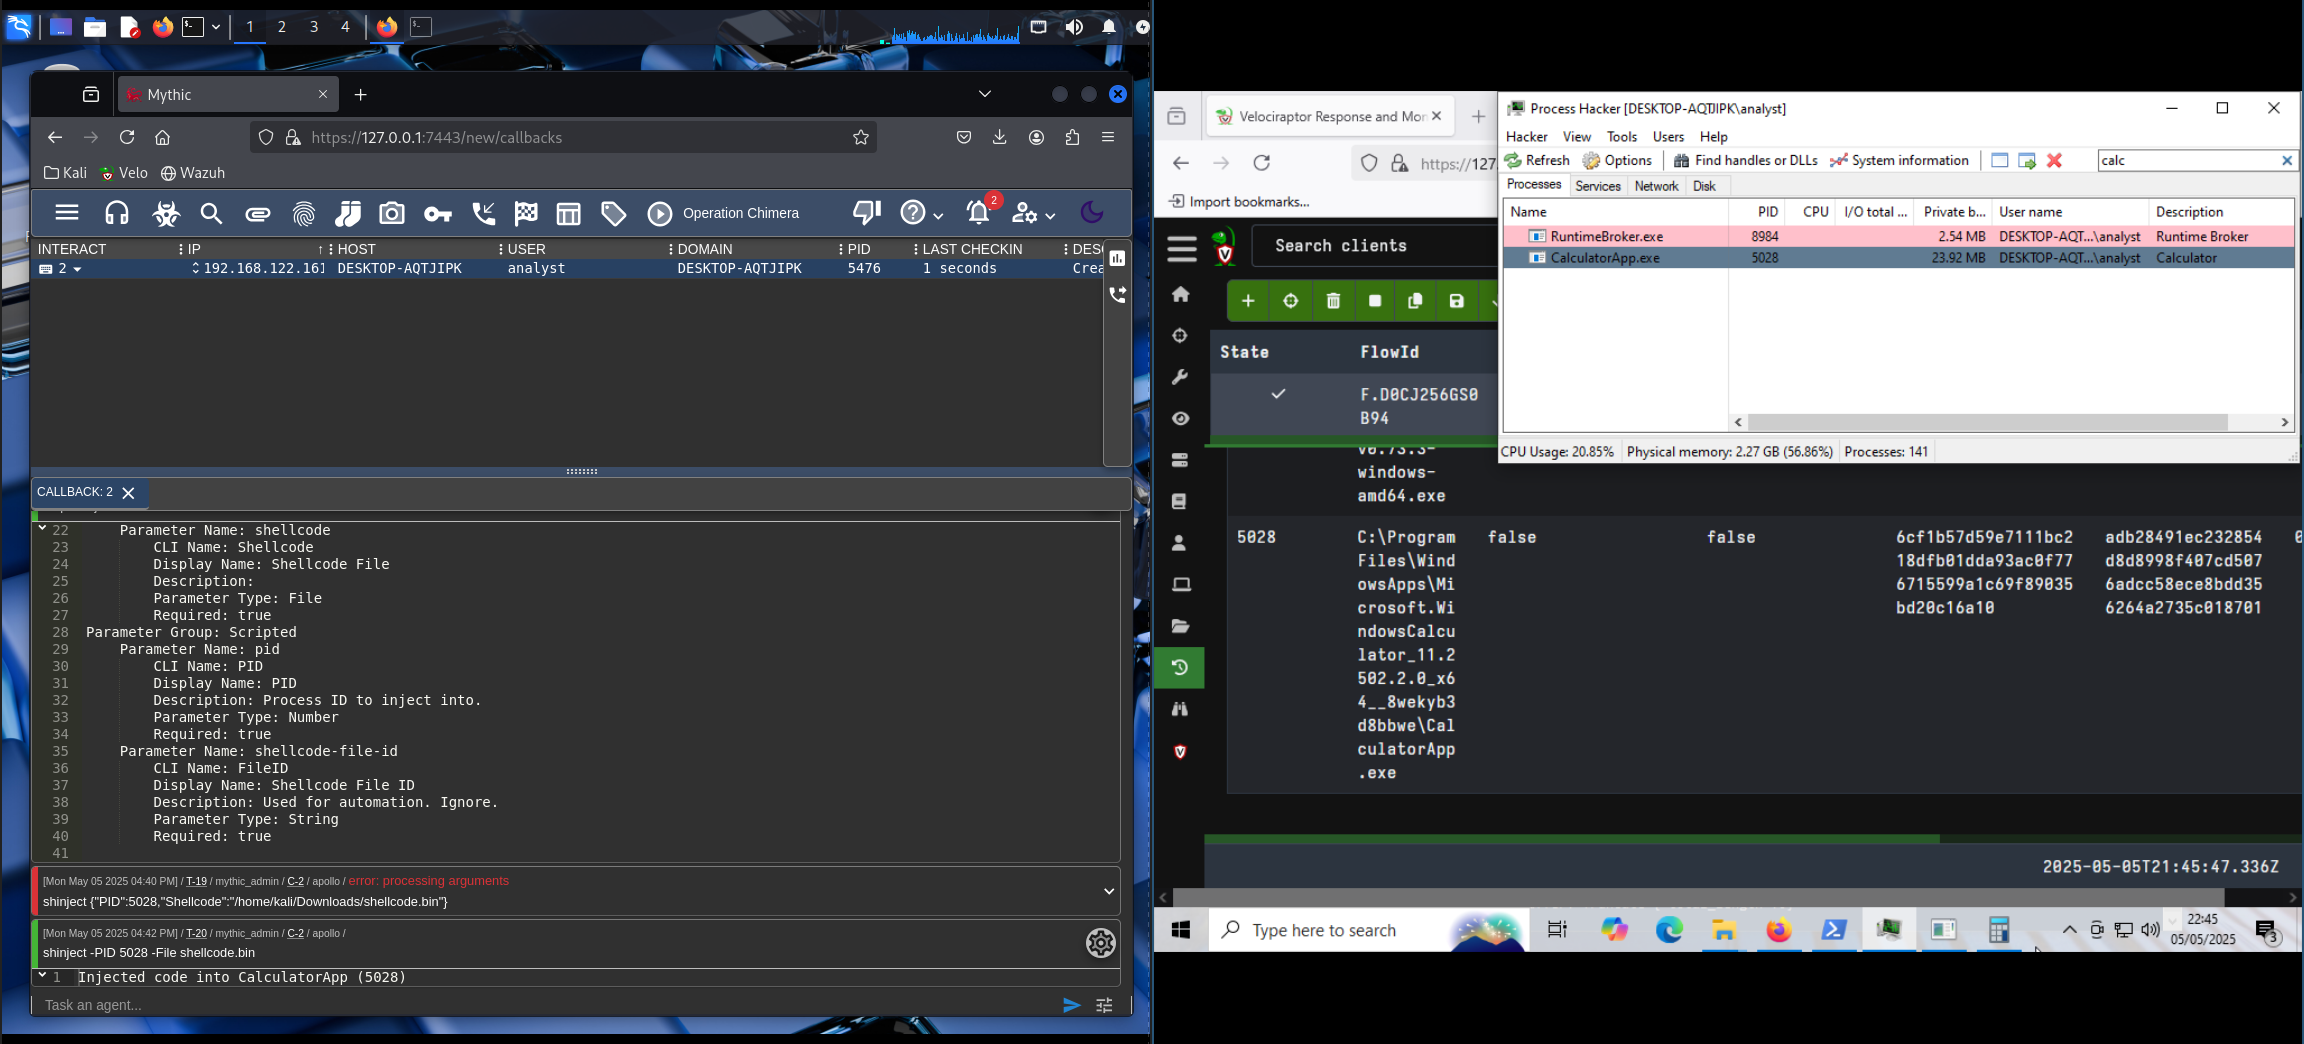Image resolution: width=2304 pixels, height=1044 pixels.
Task: Open Screenshots camera icon in Mythic
Action: [392, 213]
